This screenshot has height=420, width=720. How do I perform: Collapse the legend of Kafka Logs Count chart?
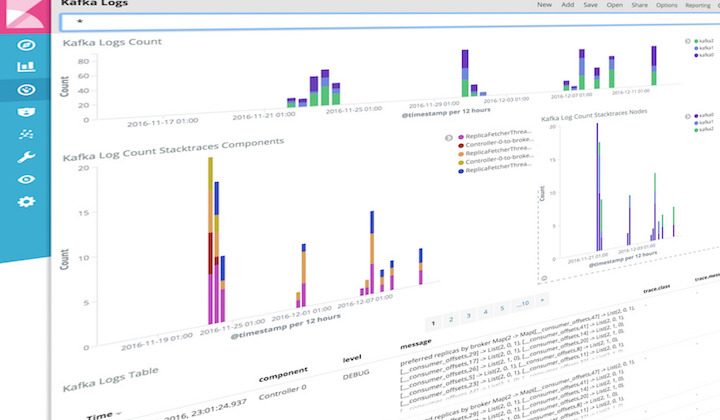(x=687, y=41)
